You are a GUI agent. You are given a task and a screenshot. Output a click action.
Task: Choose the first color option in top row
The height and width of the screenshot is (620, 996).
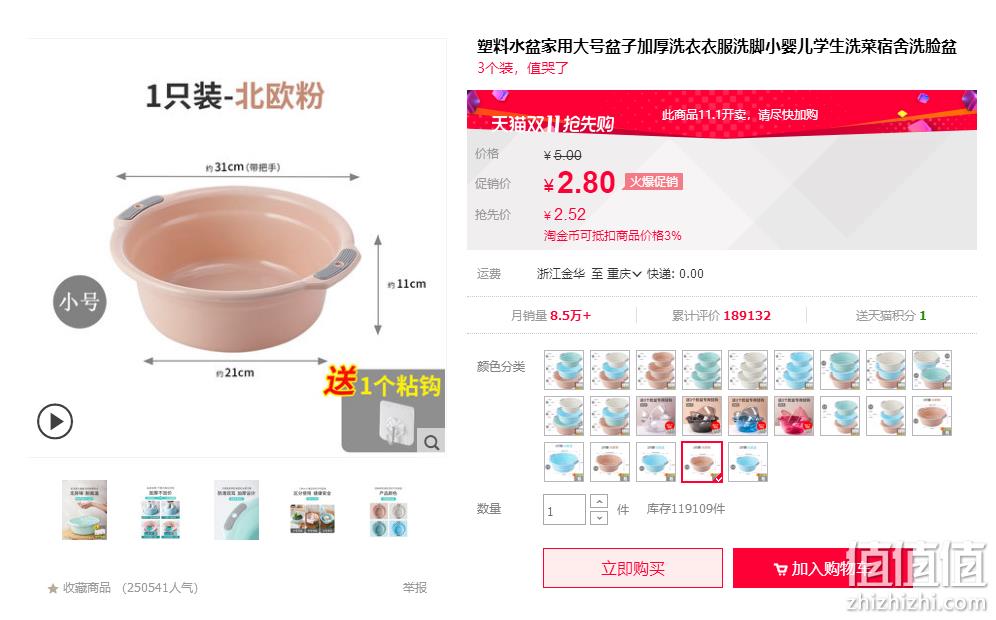pos(563,370)
